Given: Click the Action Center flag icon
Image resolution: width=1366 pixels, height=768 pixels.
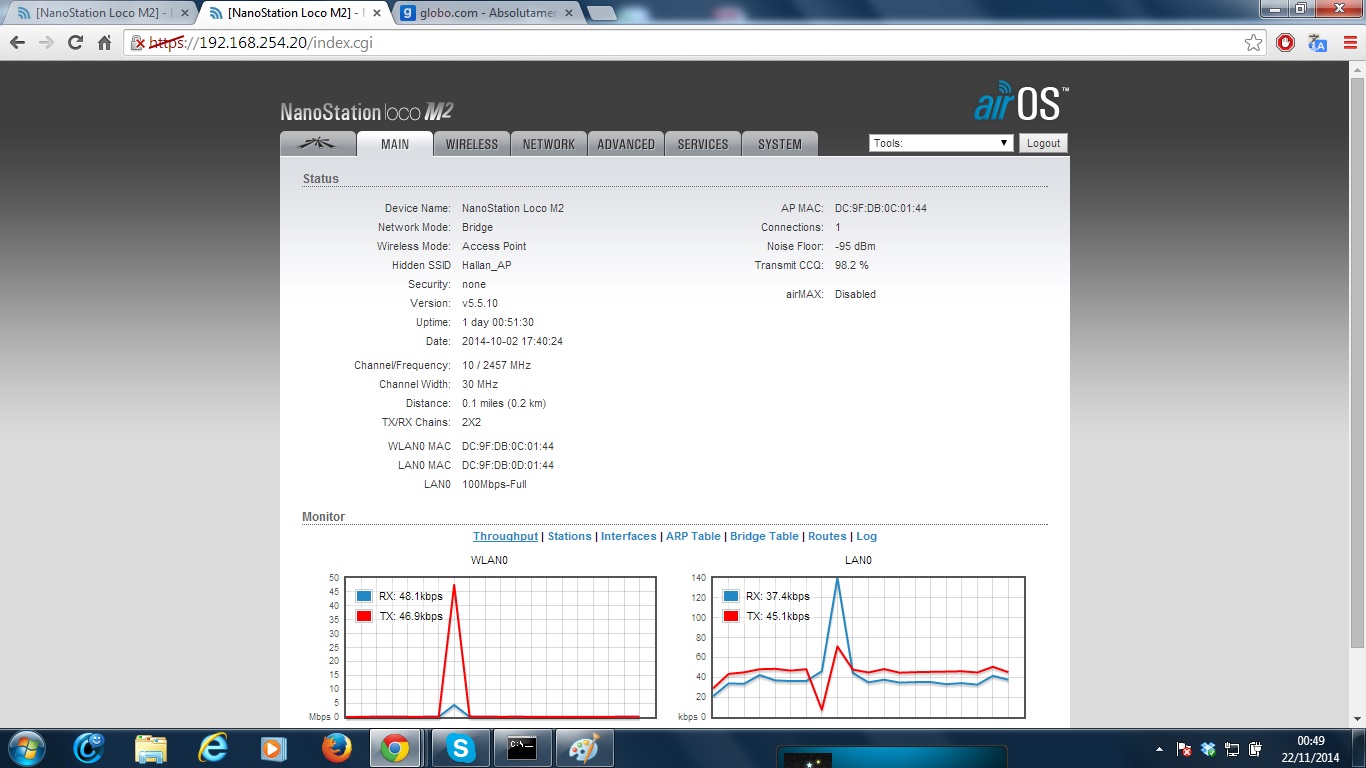Looking at the screenshot, I should pos(1184,749).
